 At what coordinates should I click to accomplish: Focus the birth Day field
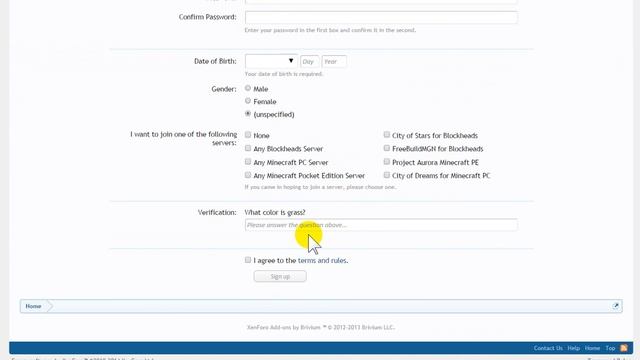coord(310,62)
